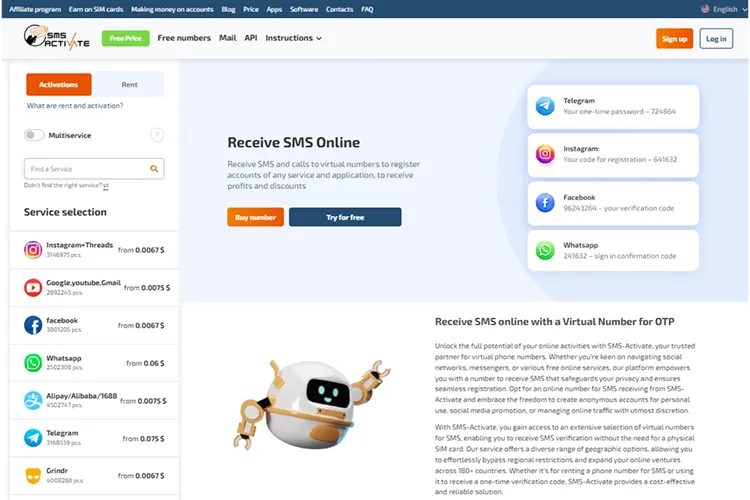Click the Instagram registration code card
This screenshot has height=500, width=750.
click(613, 155)
